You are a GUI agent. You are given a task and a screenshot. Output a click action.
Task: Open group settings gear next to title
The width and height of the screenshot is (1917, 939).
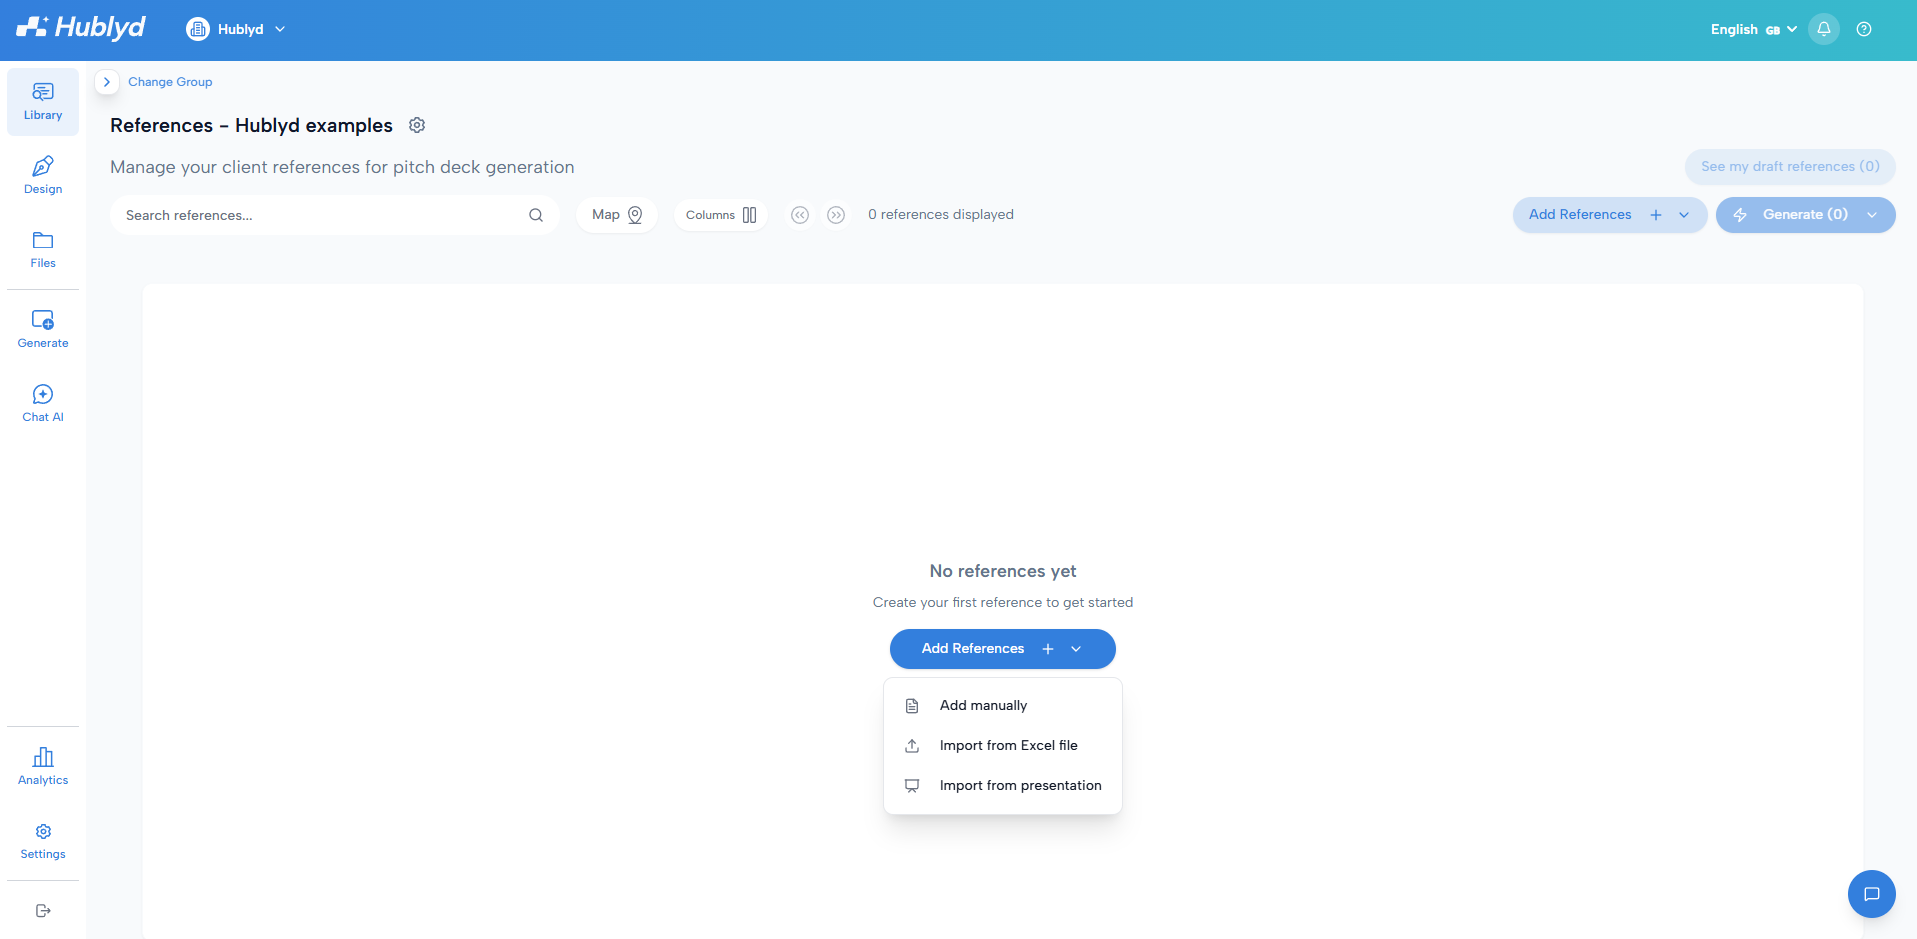coord(417,125)
